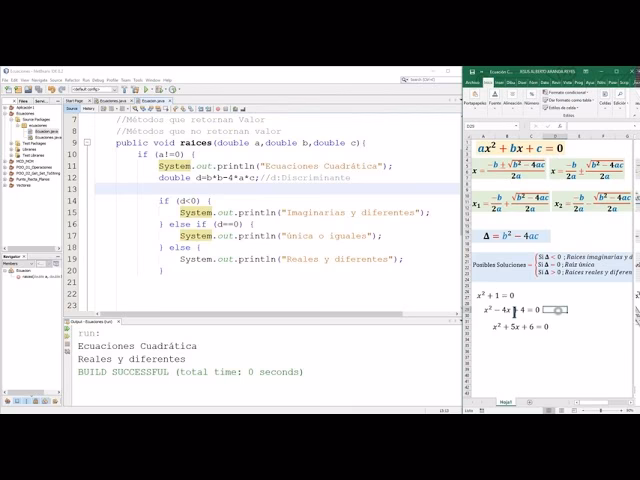
Task: Open the Portapapeles clipboard group icon
Action: tap(474, 97)
